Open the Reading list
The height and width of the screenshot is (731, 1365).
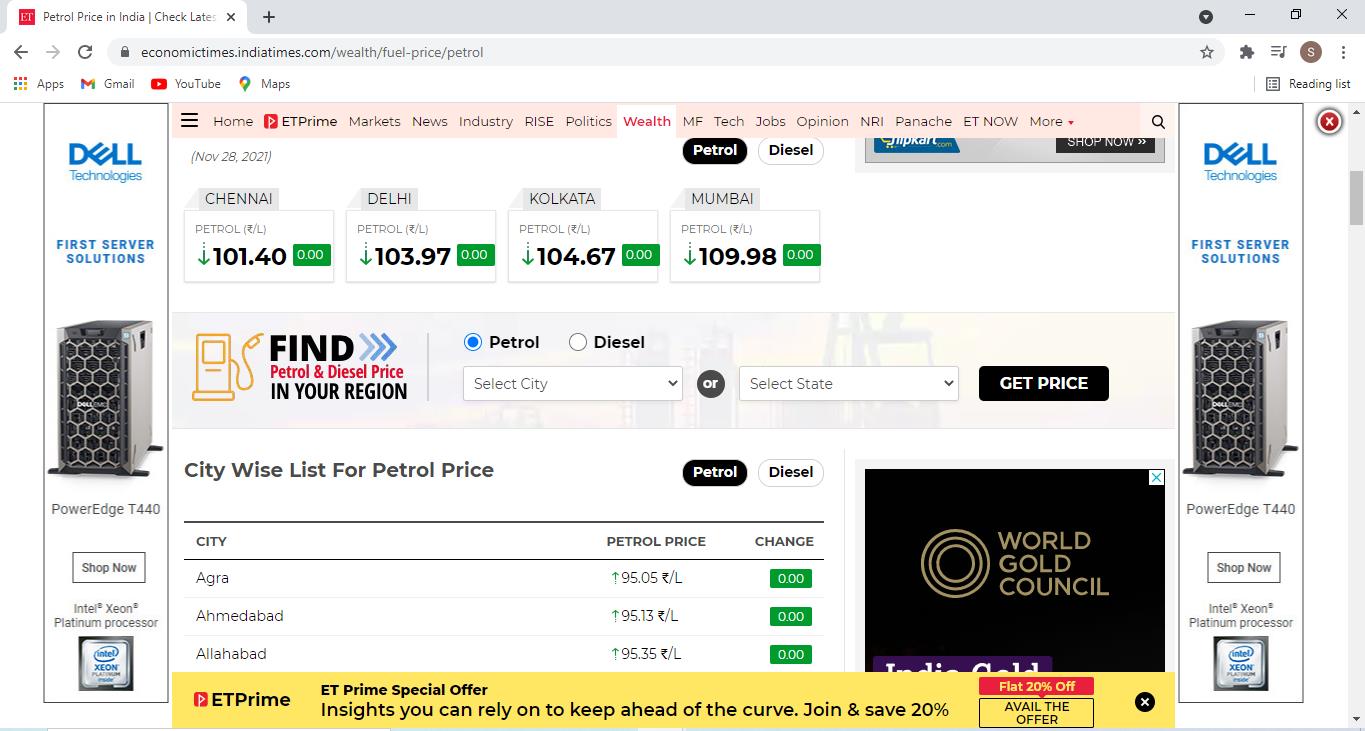tap(1308, 84)
